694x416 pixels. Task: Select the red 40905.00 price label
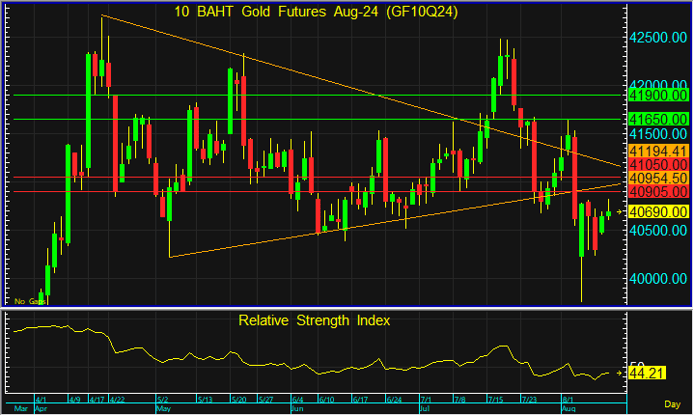(x=658, y=190)
